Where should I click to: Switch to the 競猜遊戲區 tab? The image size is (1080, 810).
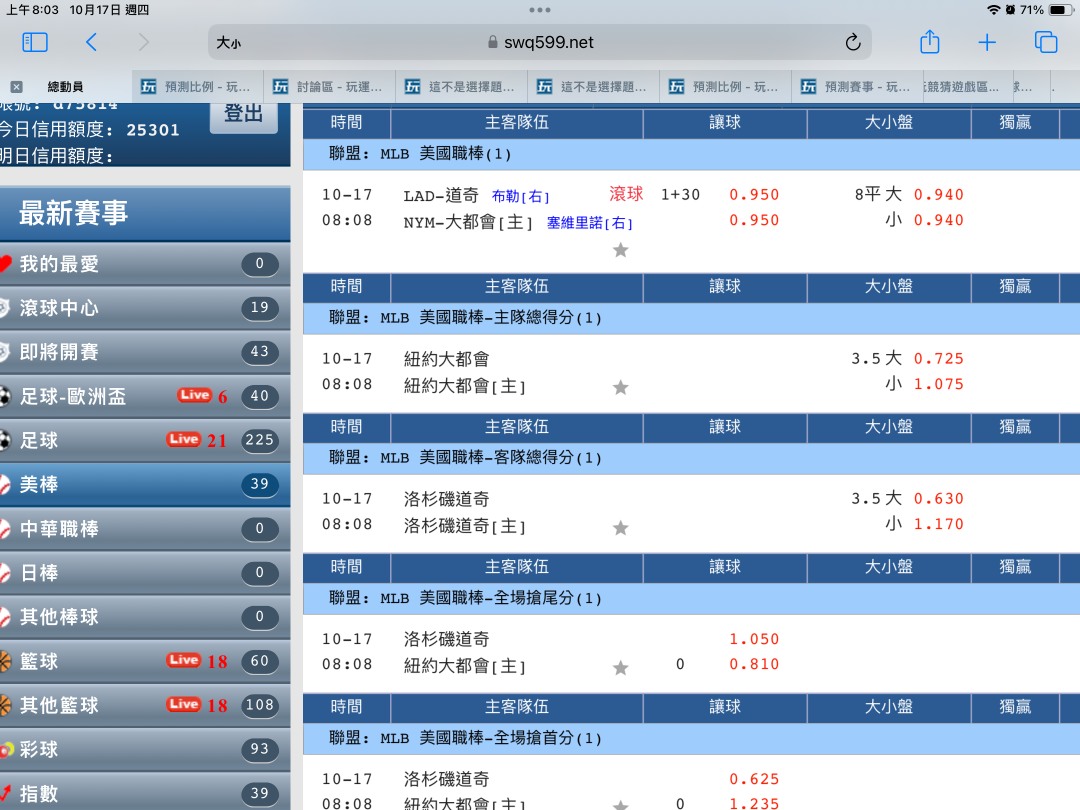click(966, 87)
